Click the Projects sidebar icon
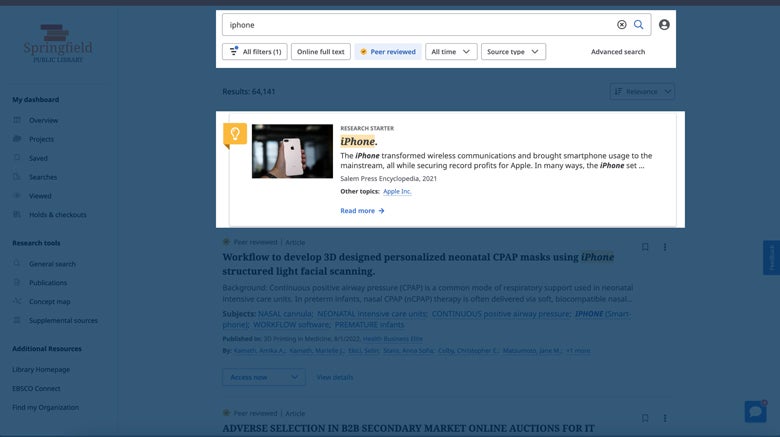 pyautogui.click(x=17, y=139)
